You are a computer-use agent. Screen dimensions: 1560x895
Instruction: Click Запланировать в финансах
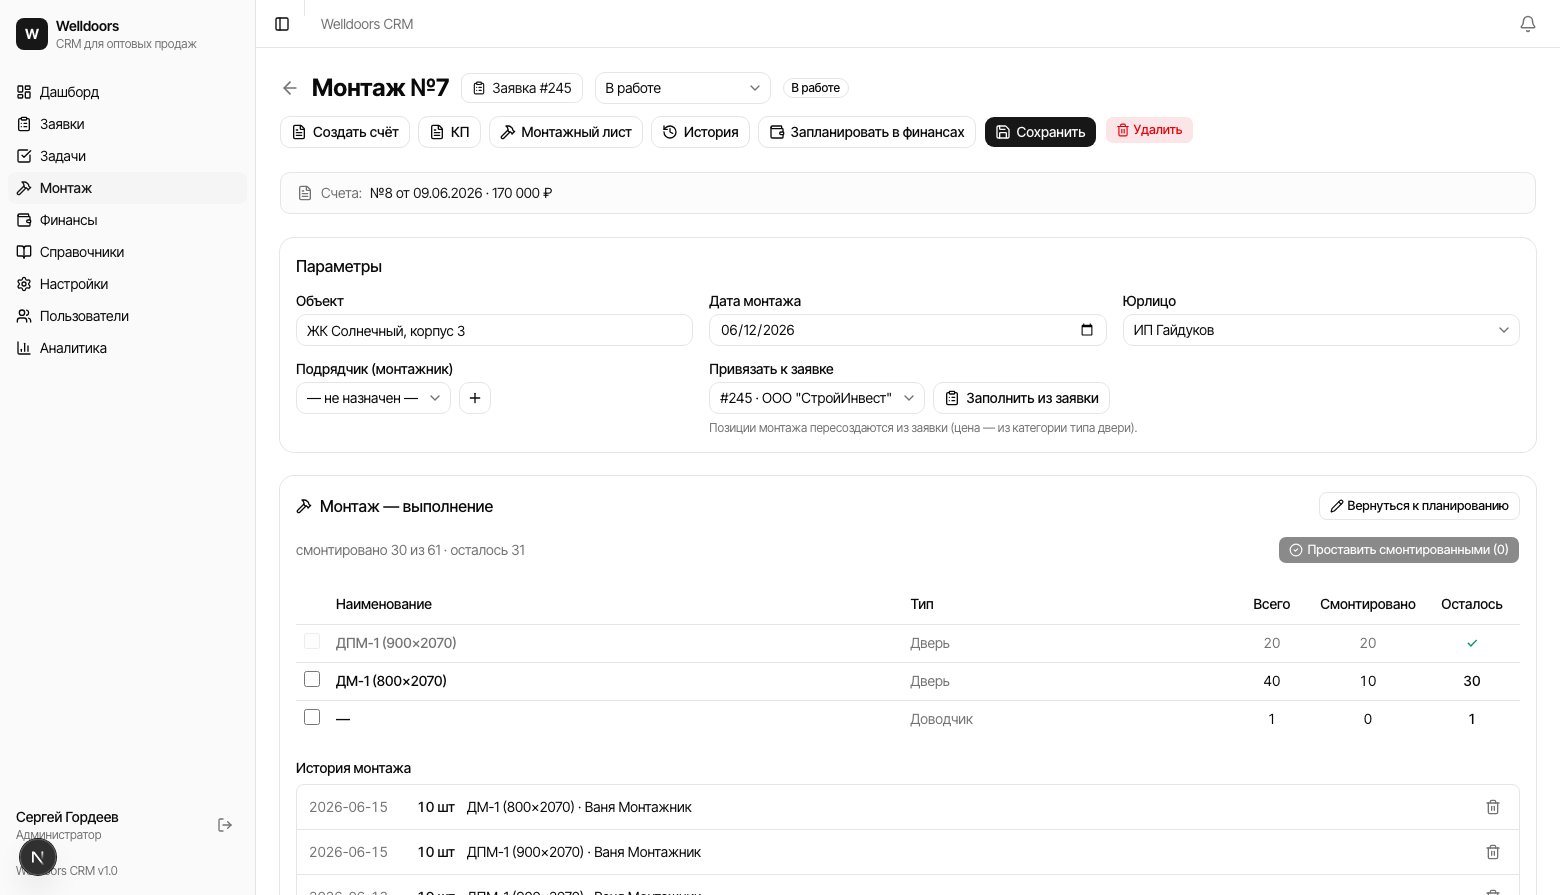pyautogui.click(x=867, y=132)
